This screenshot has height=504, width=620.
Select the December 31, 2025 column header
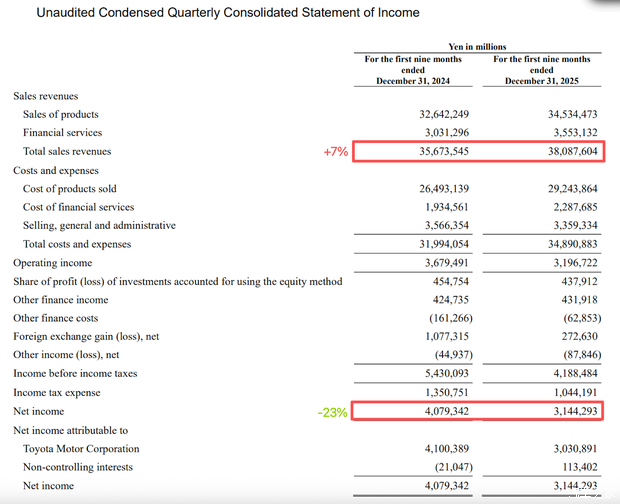tap(541, 70)
